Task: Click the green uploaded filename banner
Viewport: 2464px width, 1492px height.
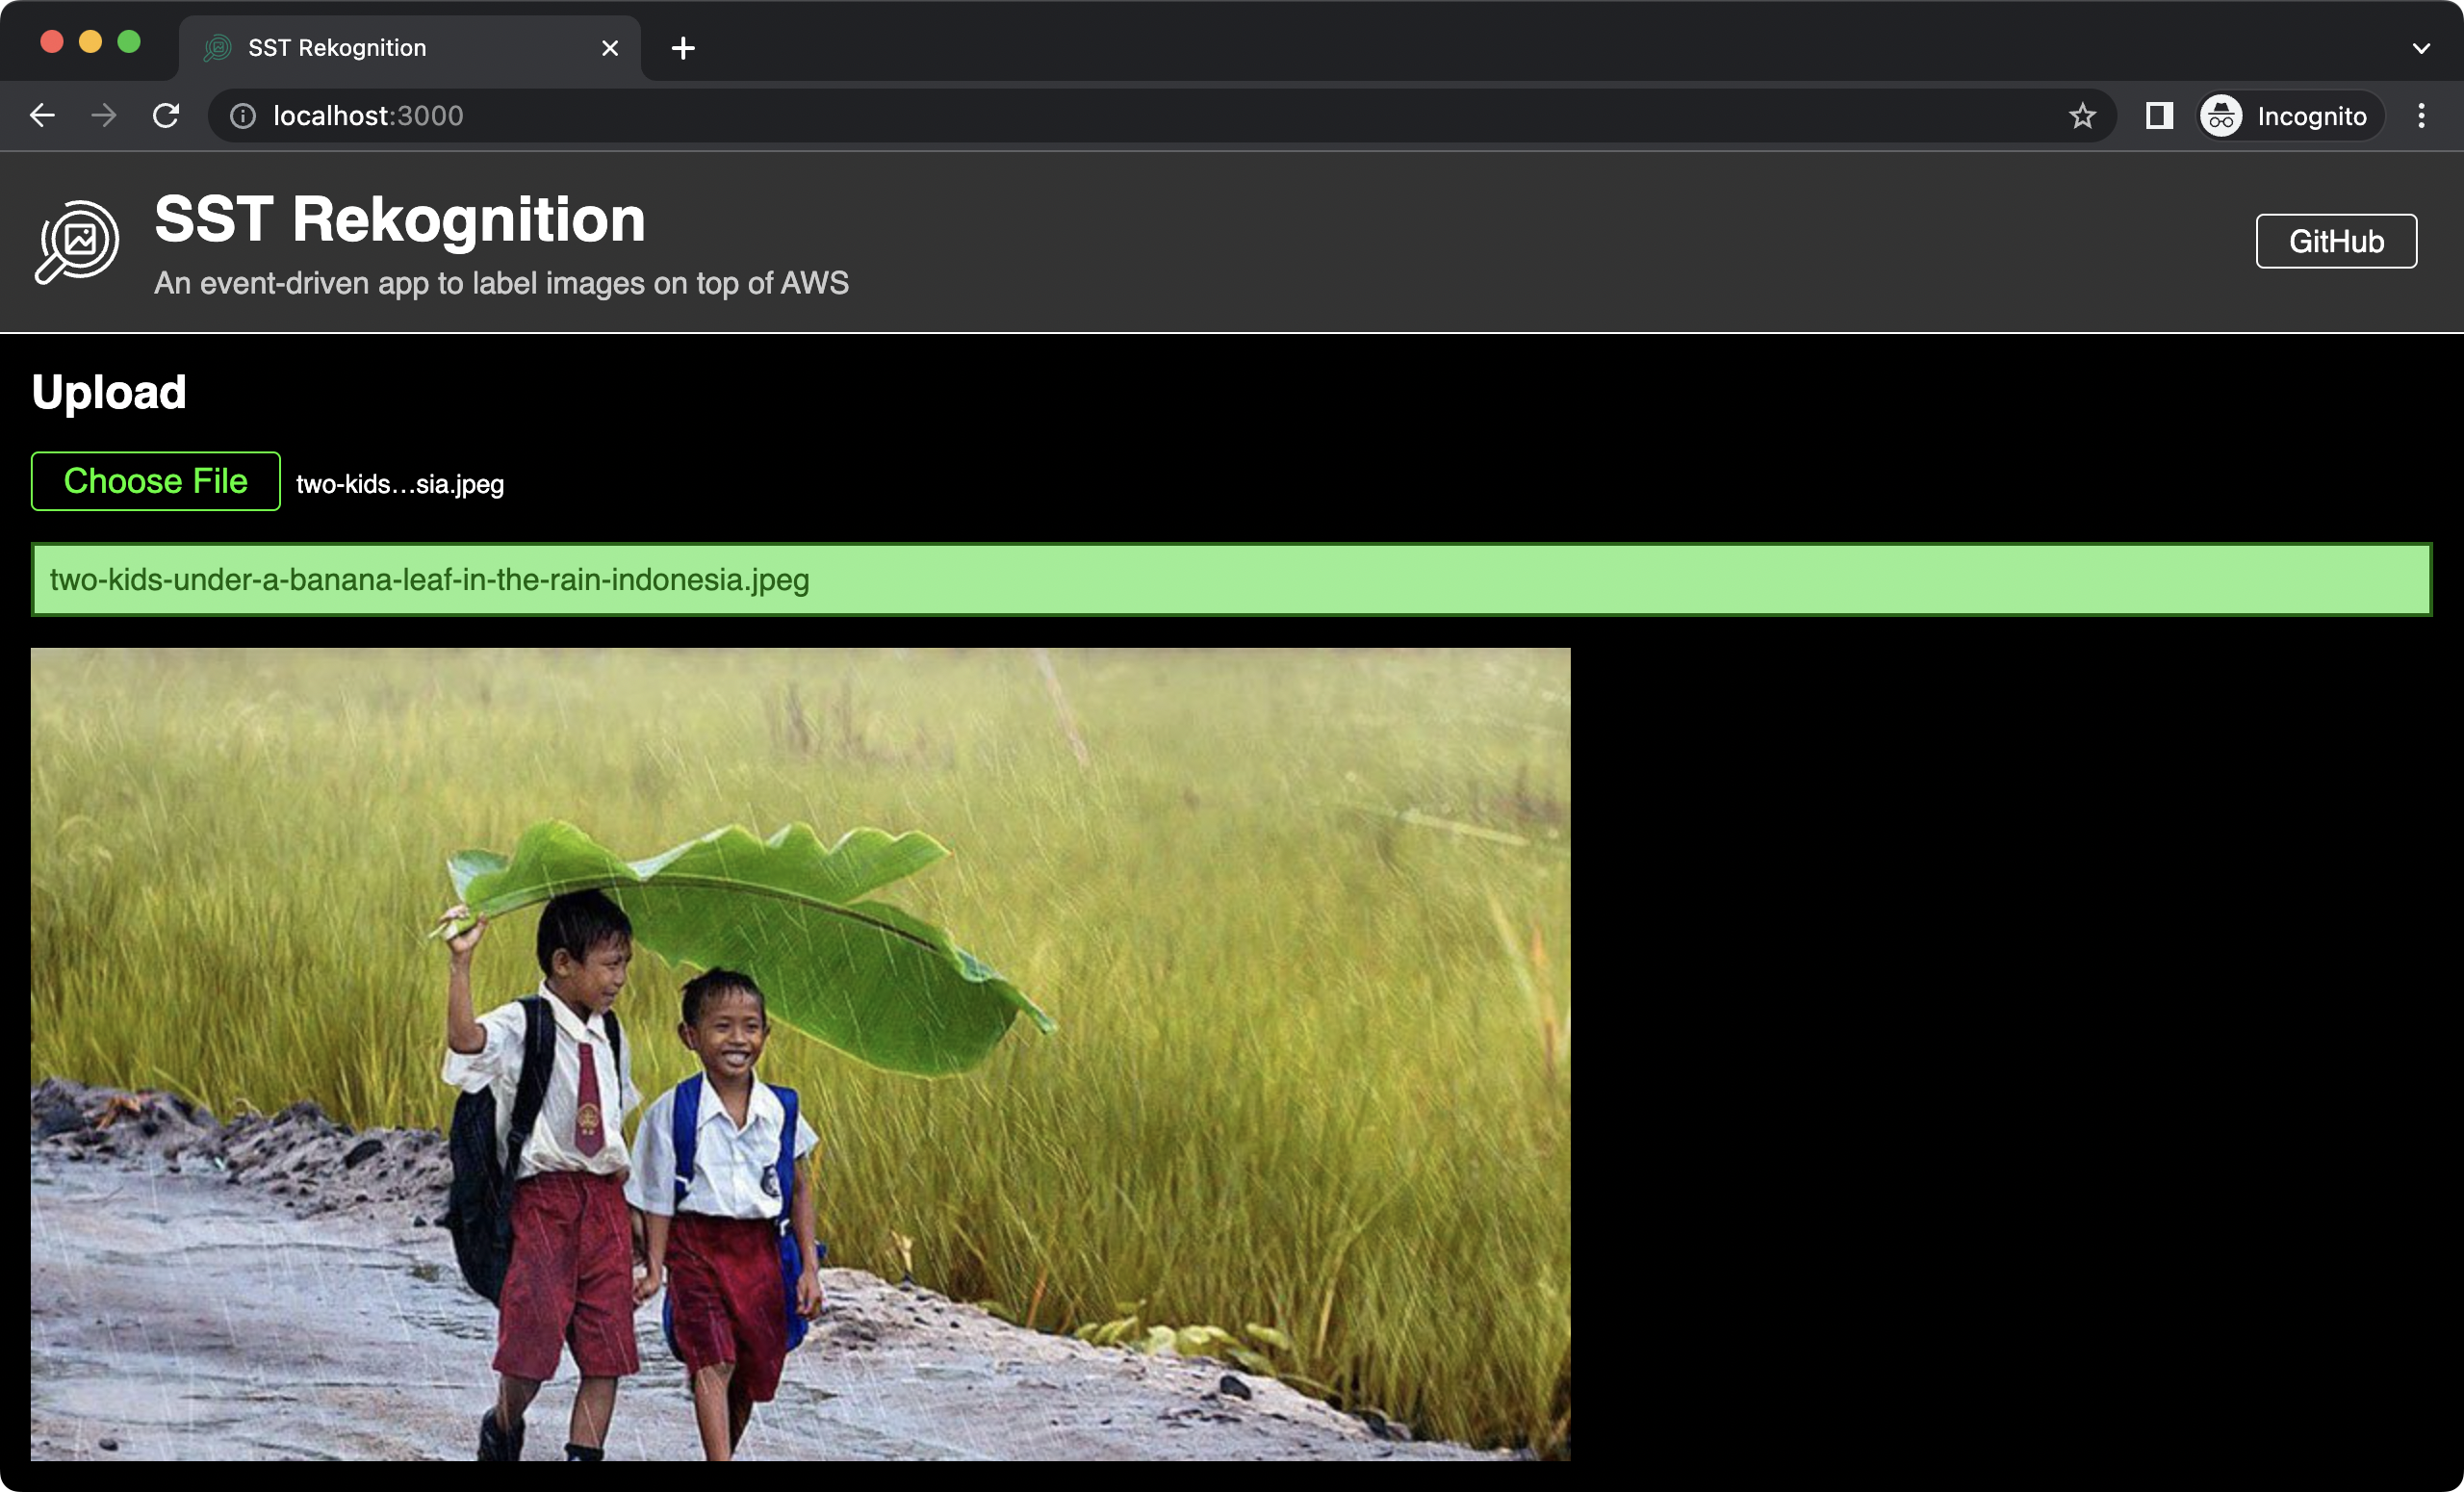Action: [1231, 579]
